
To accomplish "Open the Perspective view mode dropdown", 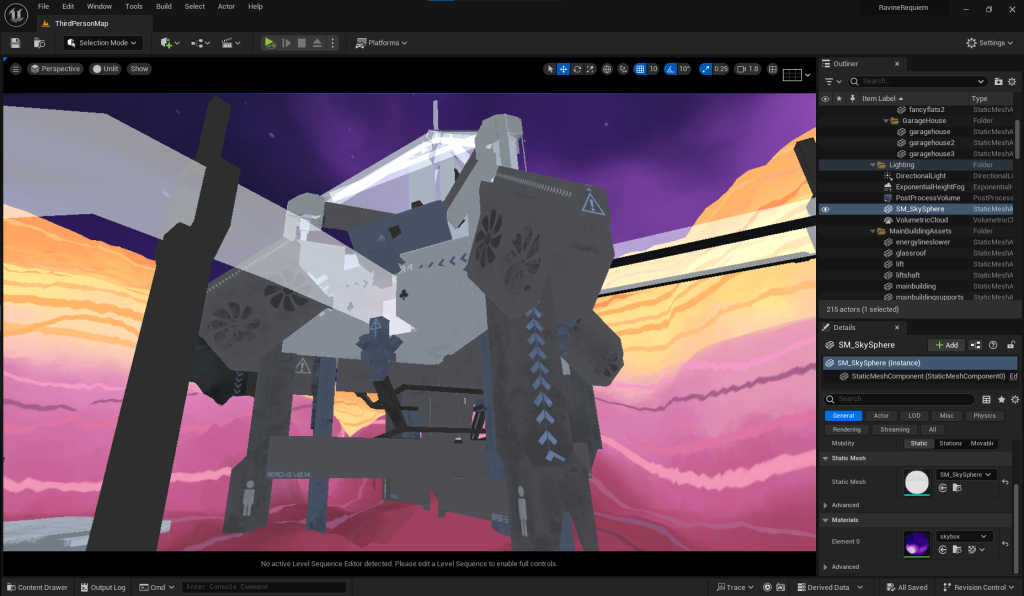I will pyautogui.click(x=55, y=69).
